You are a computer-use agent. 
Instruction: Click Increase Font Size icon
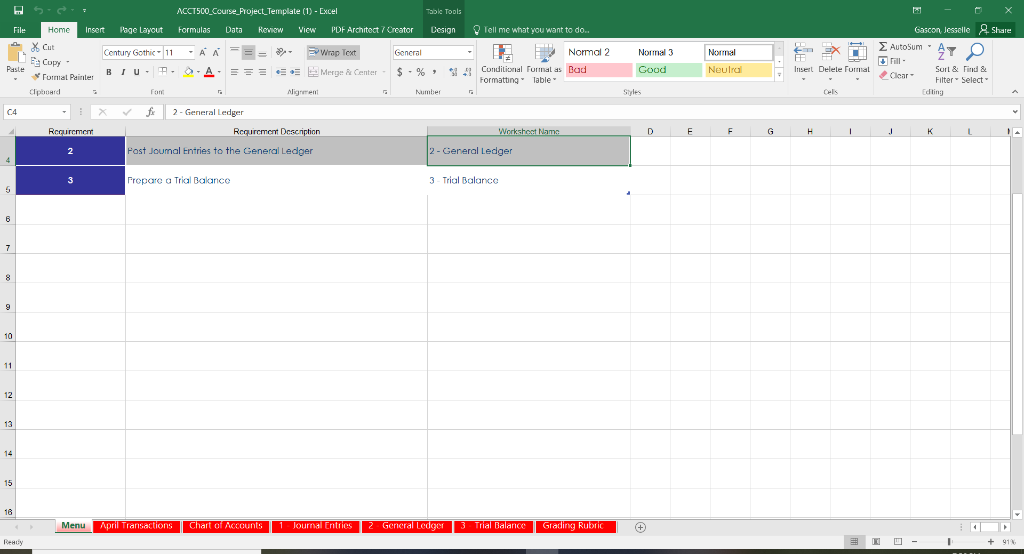202,52
